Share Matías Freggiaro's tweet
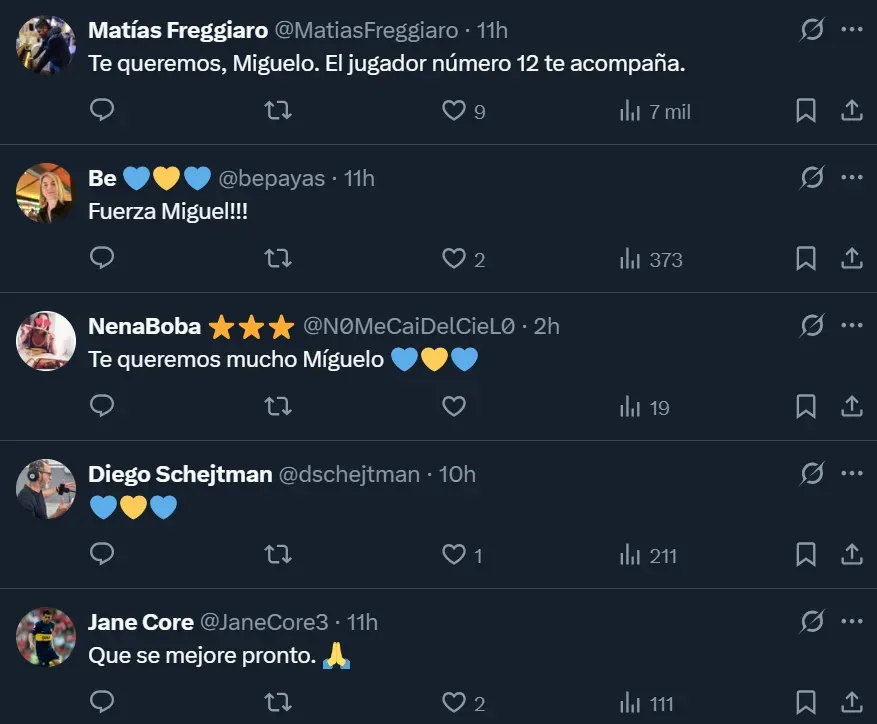This screenshot has height=724, width=877. click(852, 111)
